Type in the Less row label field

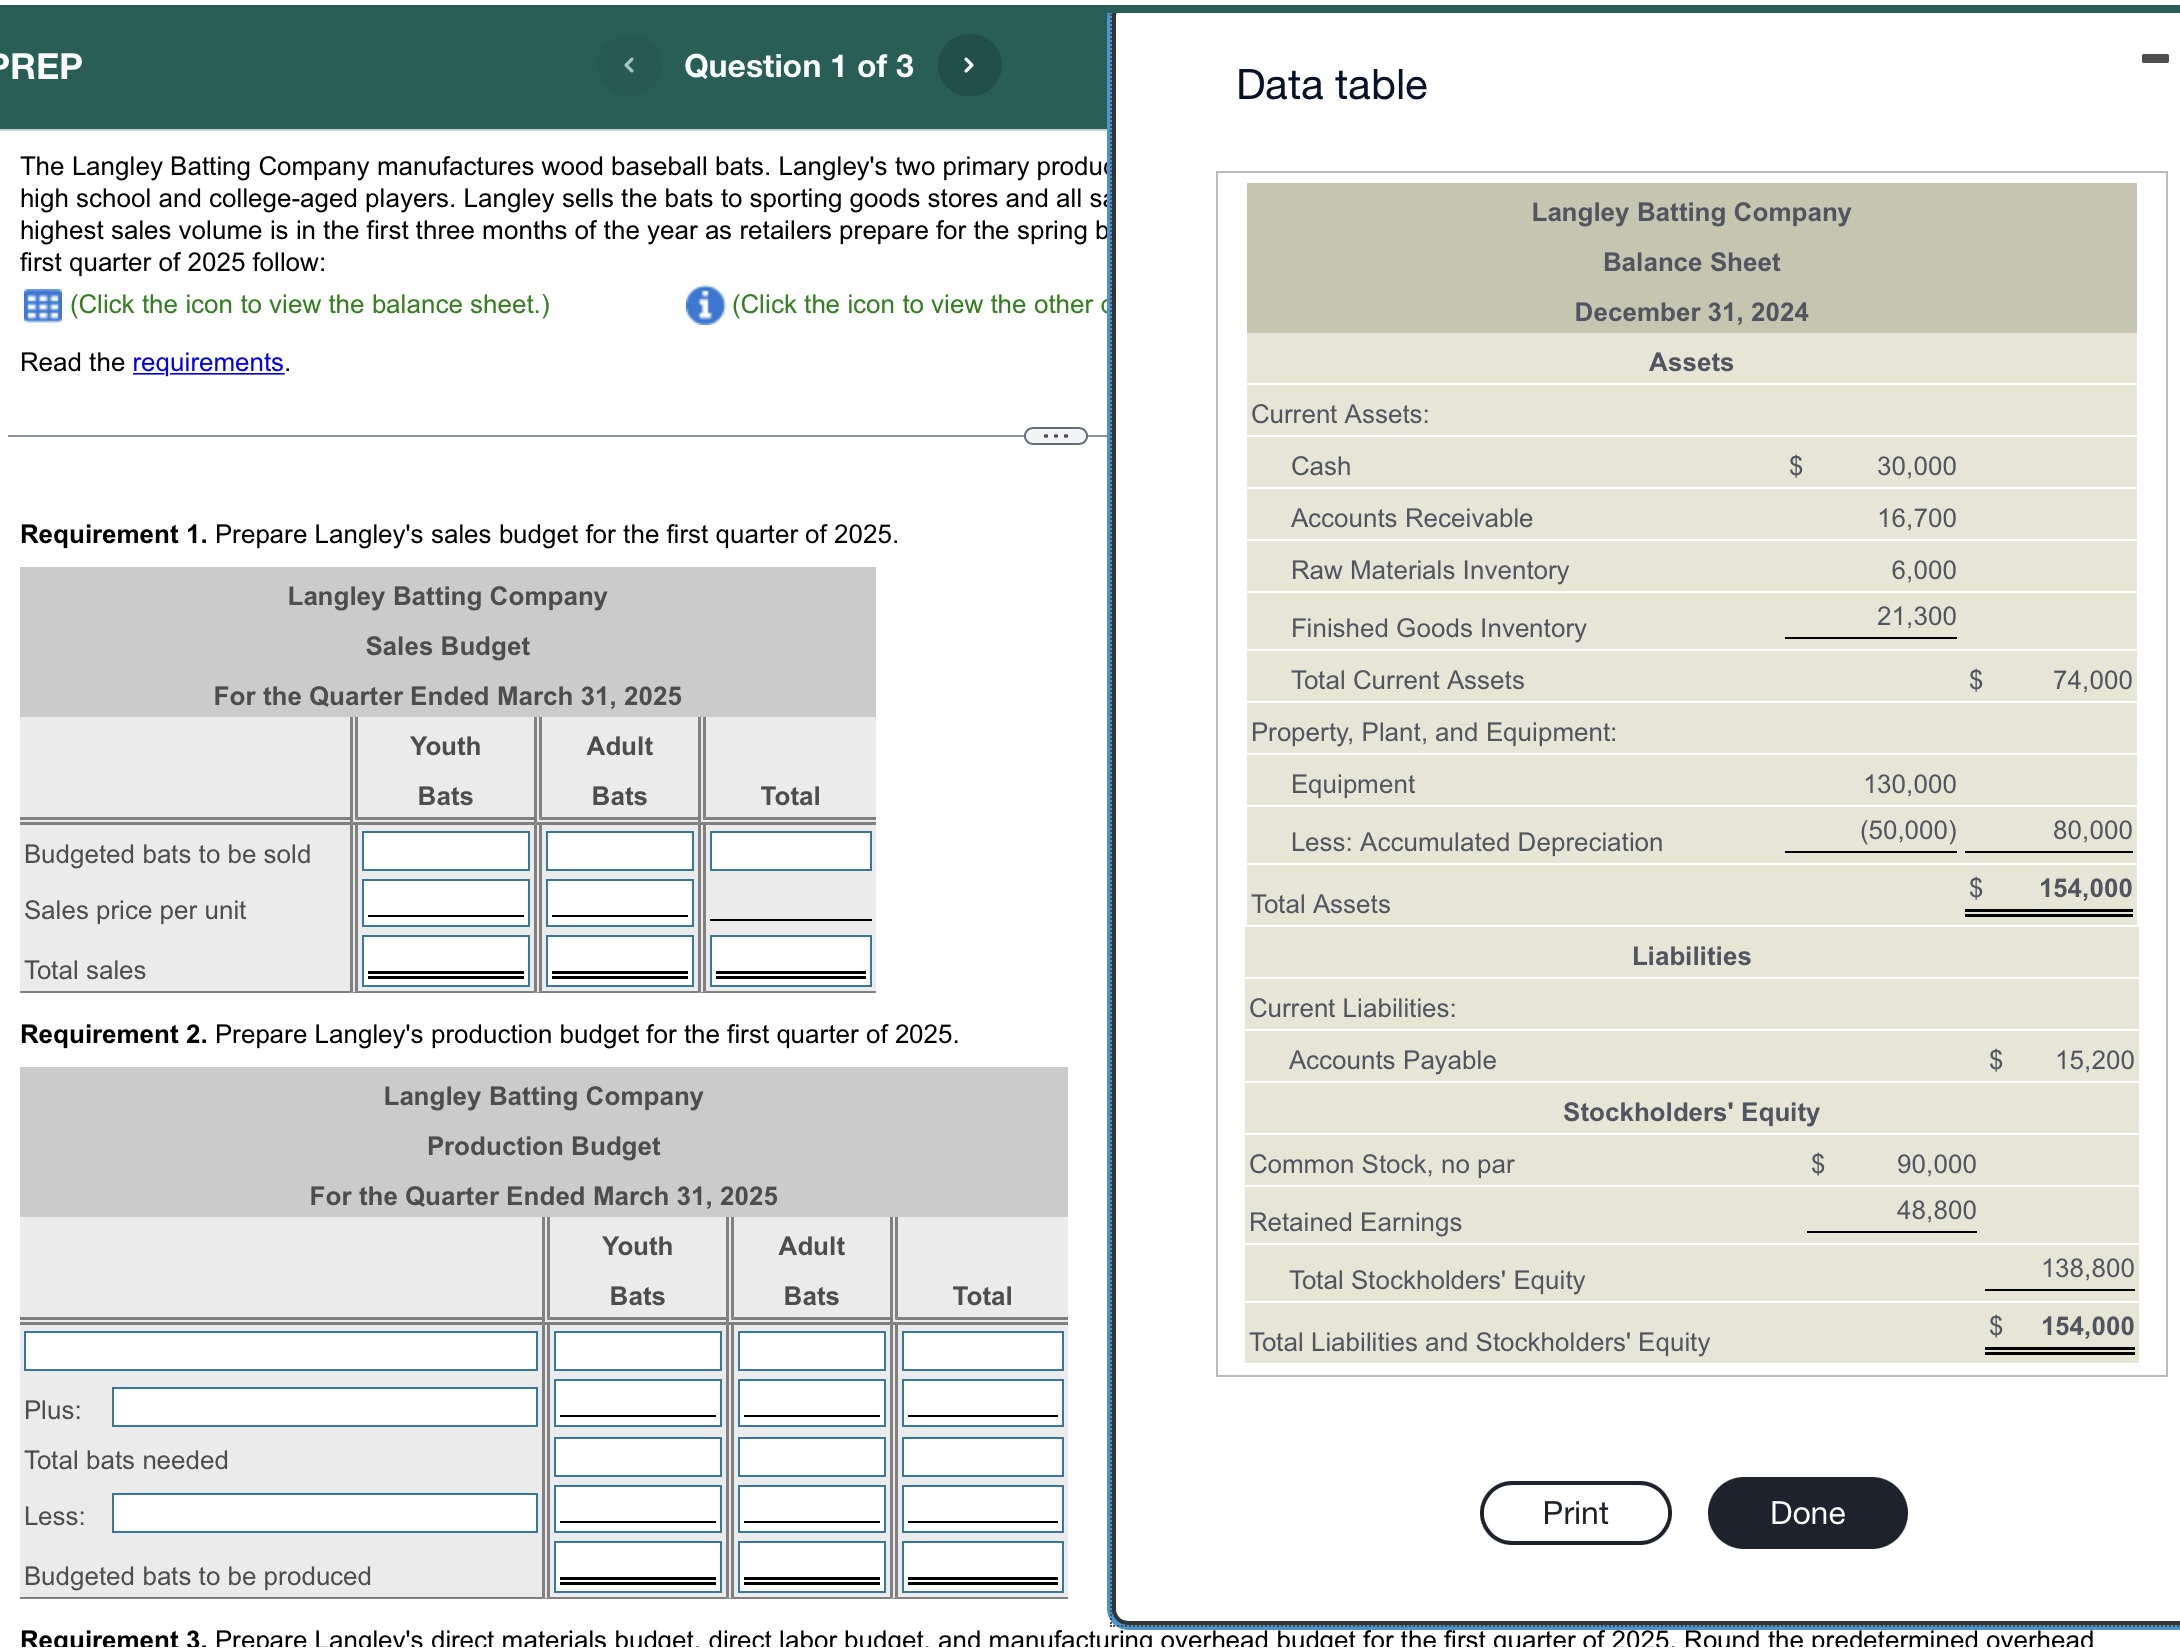(x=325, y=1513)
